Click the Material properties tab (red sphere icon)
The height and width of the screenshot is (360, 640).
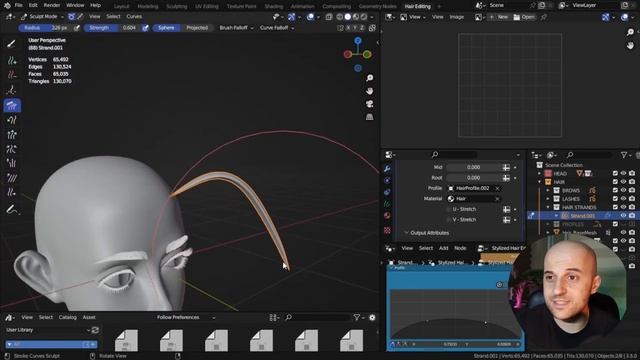point(387,216)
